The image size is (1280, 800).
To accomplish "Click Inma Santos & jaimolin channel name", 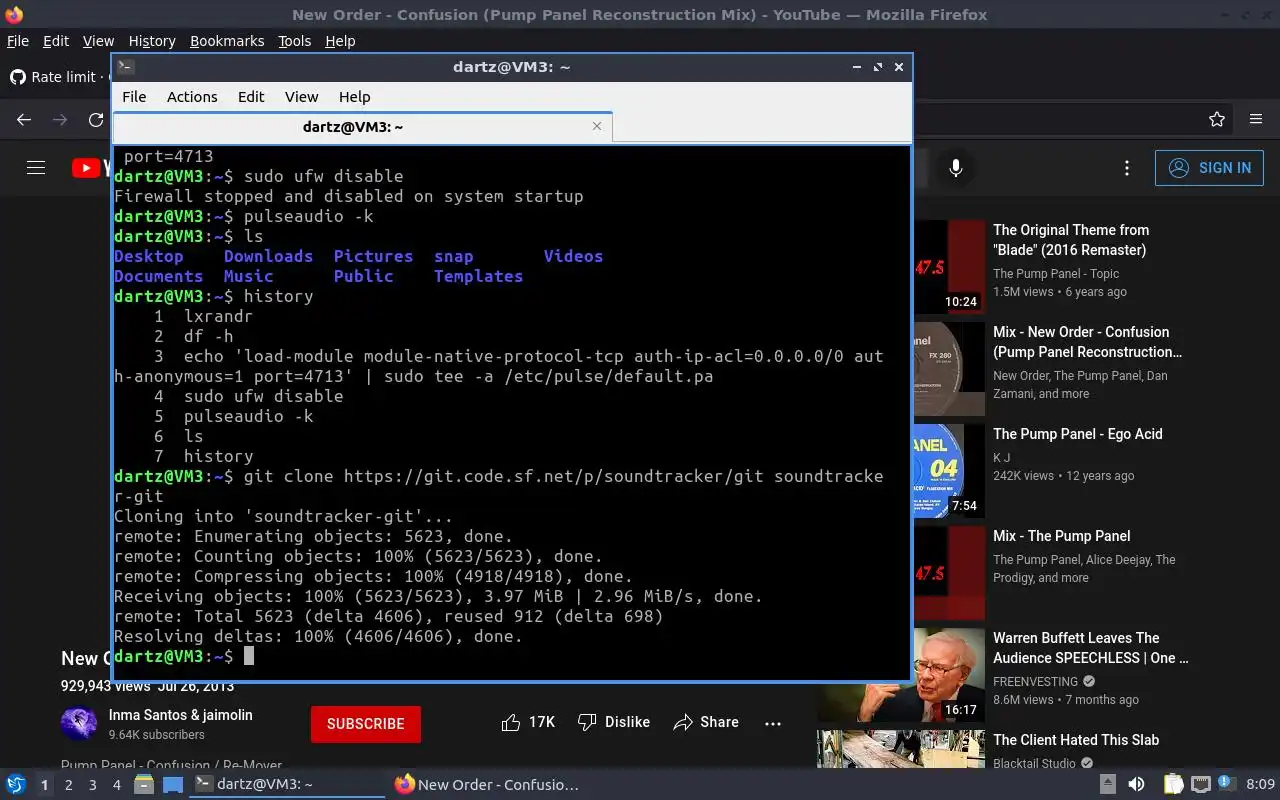I will (x=181, y=715).
